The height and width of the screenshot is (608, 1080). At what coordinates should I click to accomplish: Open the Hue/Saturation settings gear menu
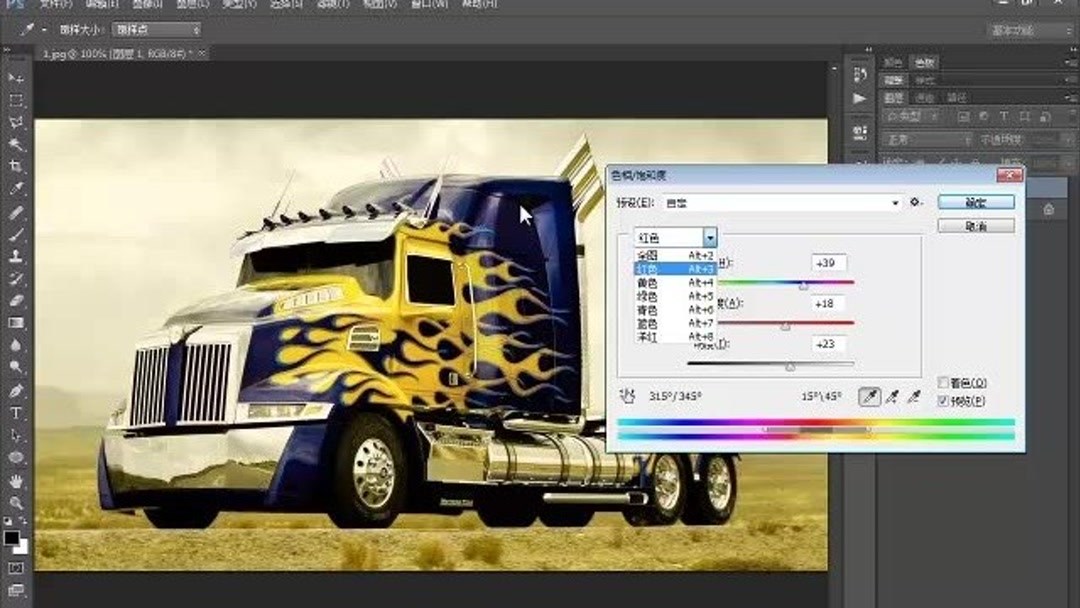coord(913,202)
